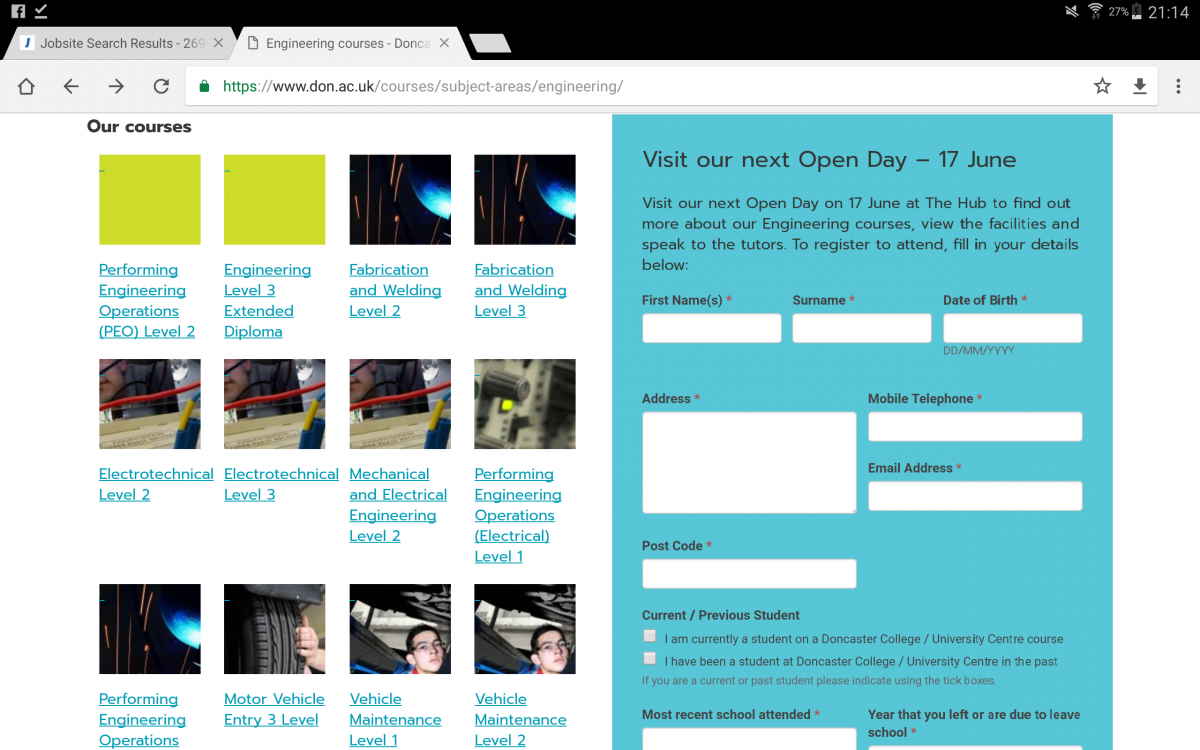Screen dimensions: 1200x750
Task: Tap the download icon in the toolbar
Action: pos(1139,87)
